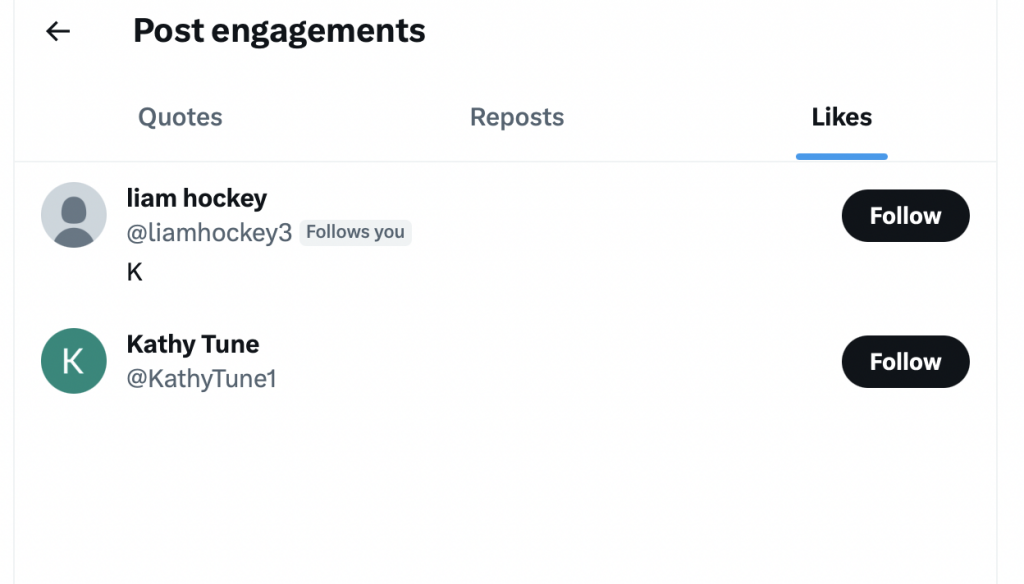Click the 'Follows you' badge
This screenshot has height=584, width=1024.
pyautogui.click(x=355, y=233)
